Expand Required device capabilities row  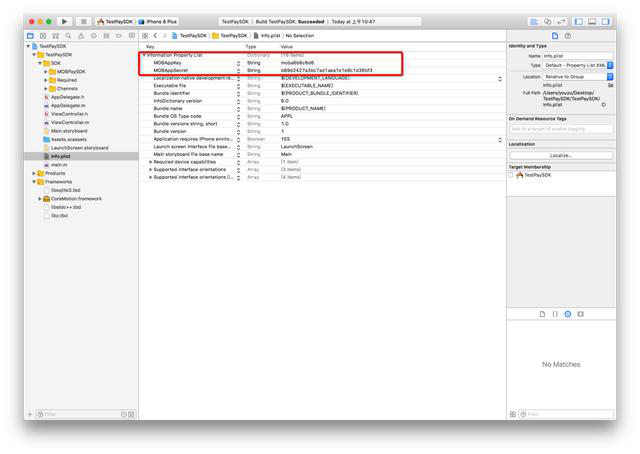tap(151, 162)
